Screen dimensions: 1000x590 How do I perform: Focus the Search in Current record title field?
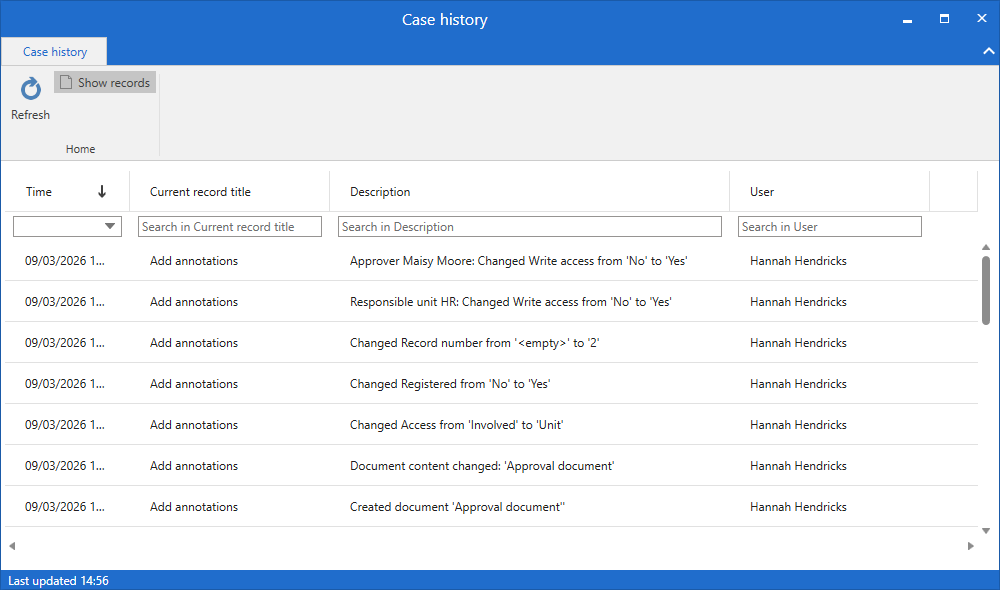click(230, 226)
